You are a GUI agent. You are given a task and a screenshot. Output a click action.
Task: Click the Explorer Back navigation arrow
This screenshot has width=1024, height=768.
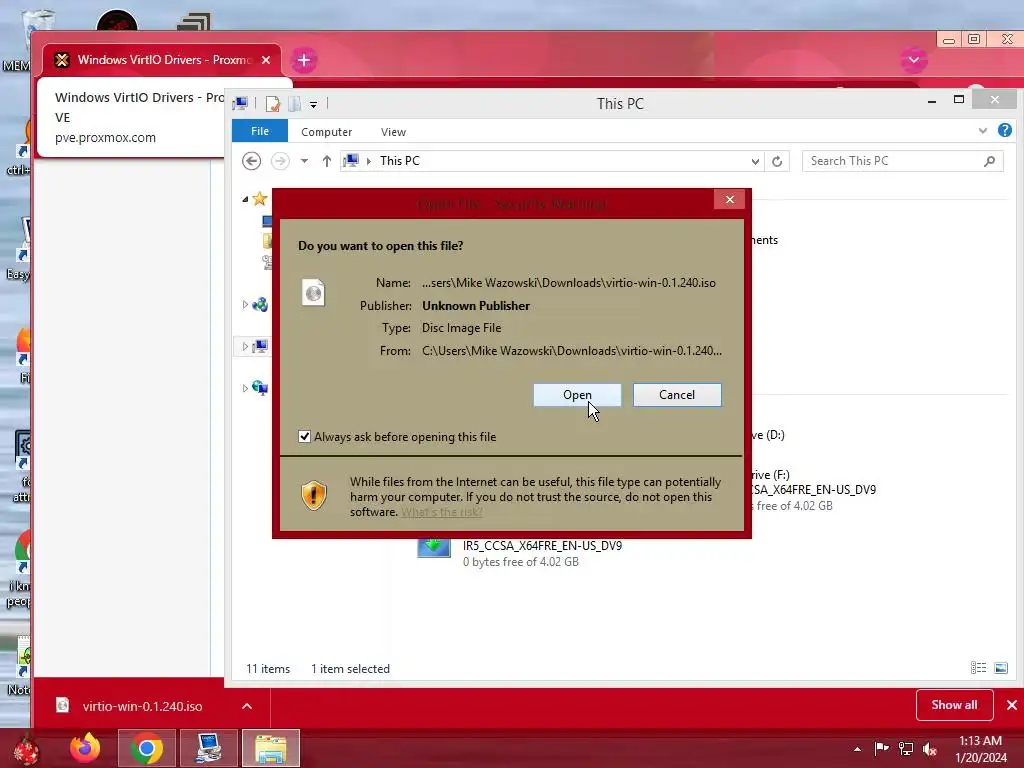(x=251, y=161)
